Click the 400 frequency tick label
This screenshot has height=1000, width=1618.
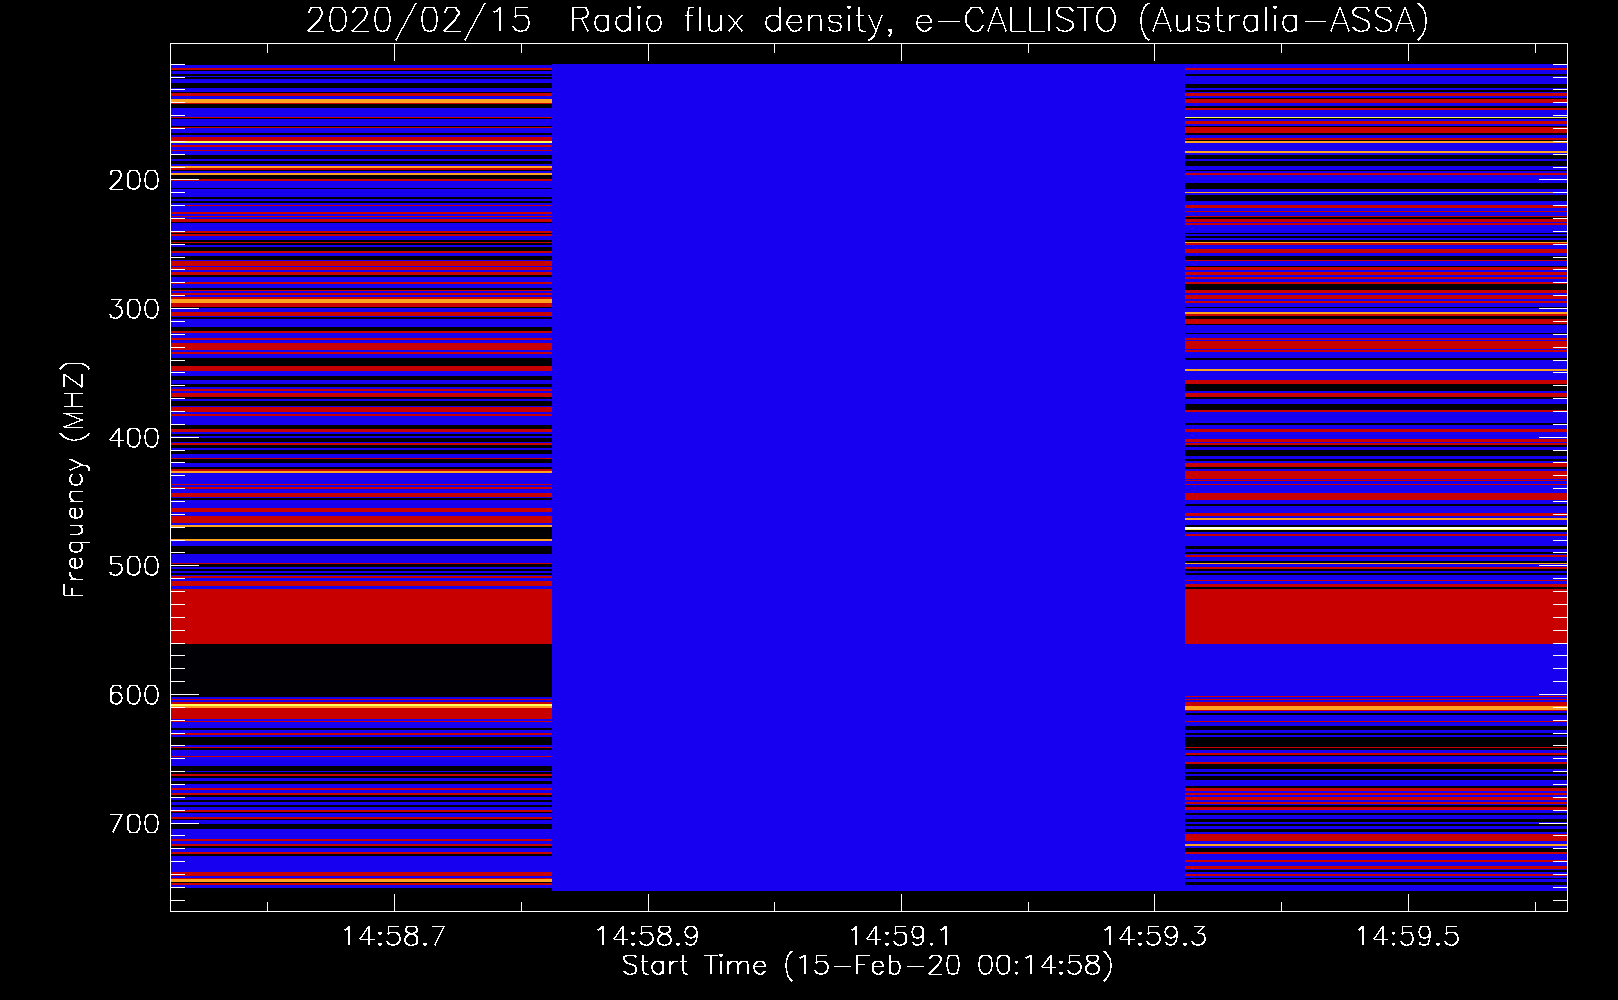(134, 438)
